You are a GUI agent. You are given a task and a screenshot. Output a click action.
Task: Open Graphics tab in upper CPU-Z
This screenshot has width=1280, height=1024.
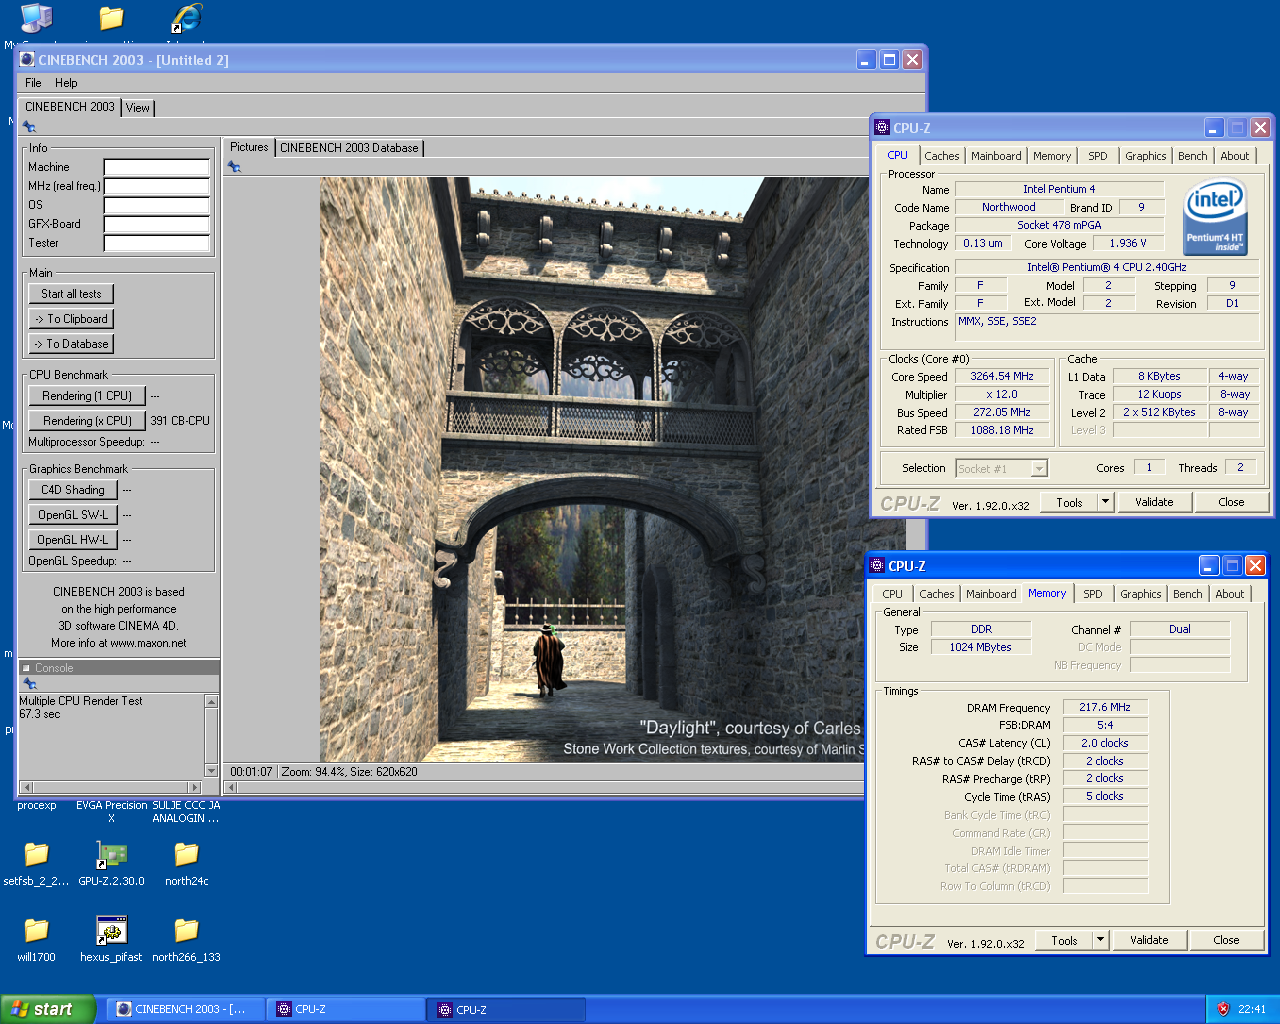1145,156
